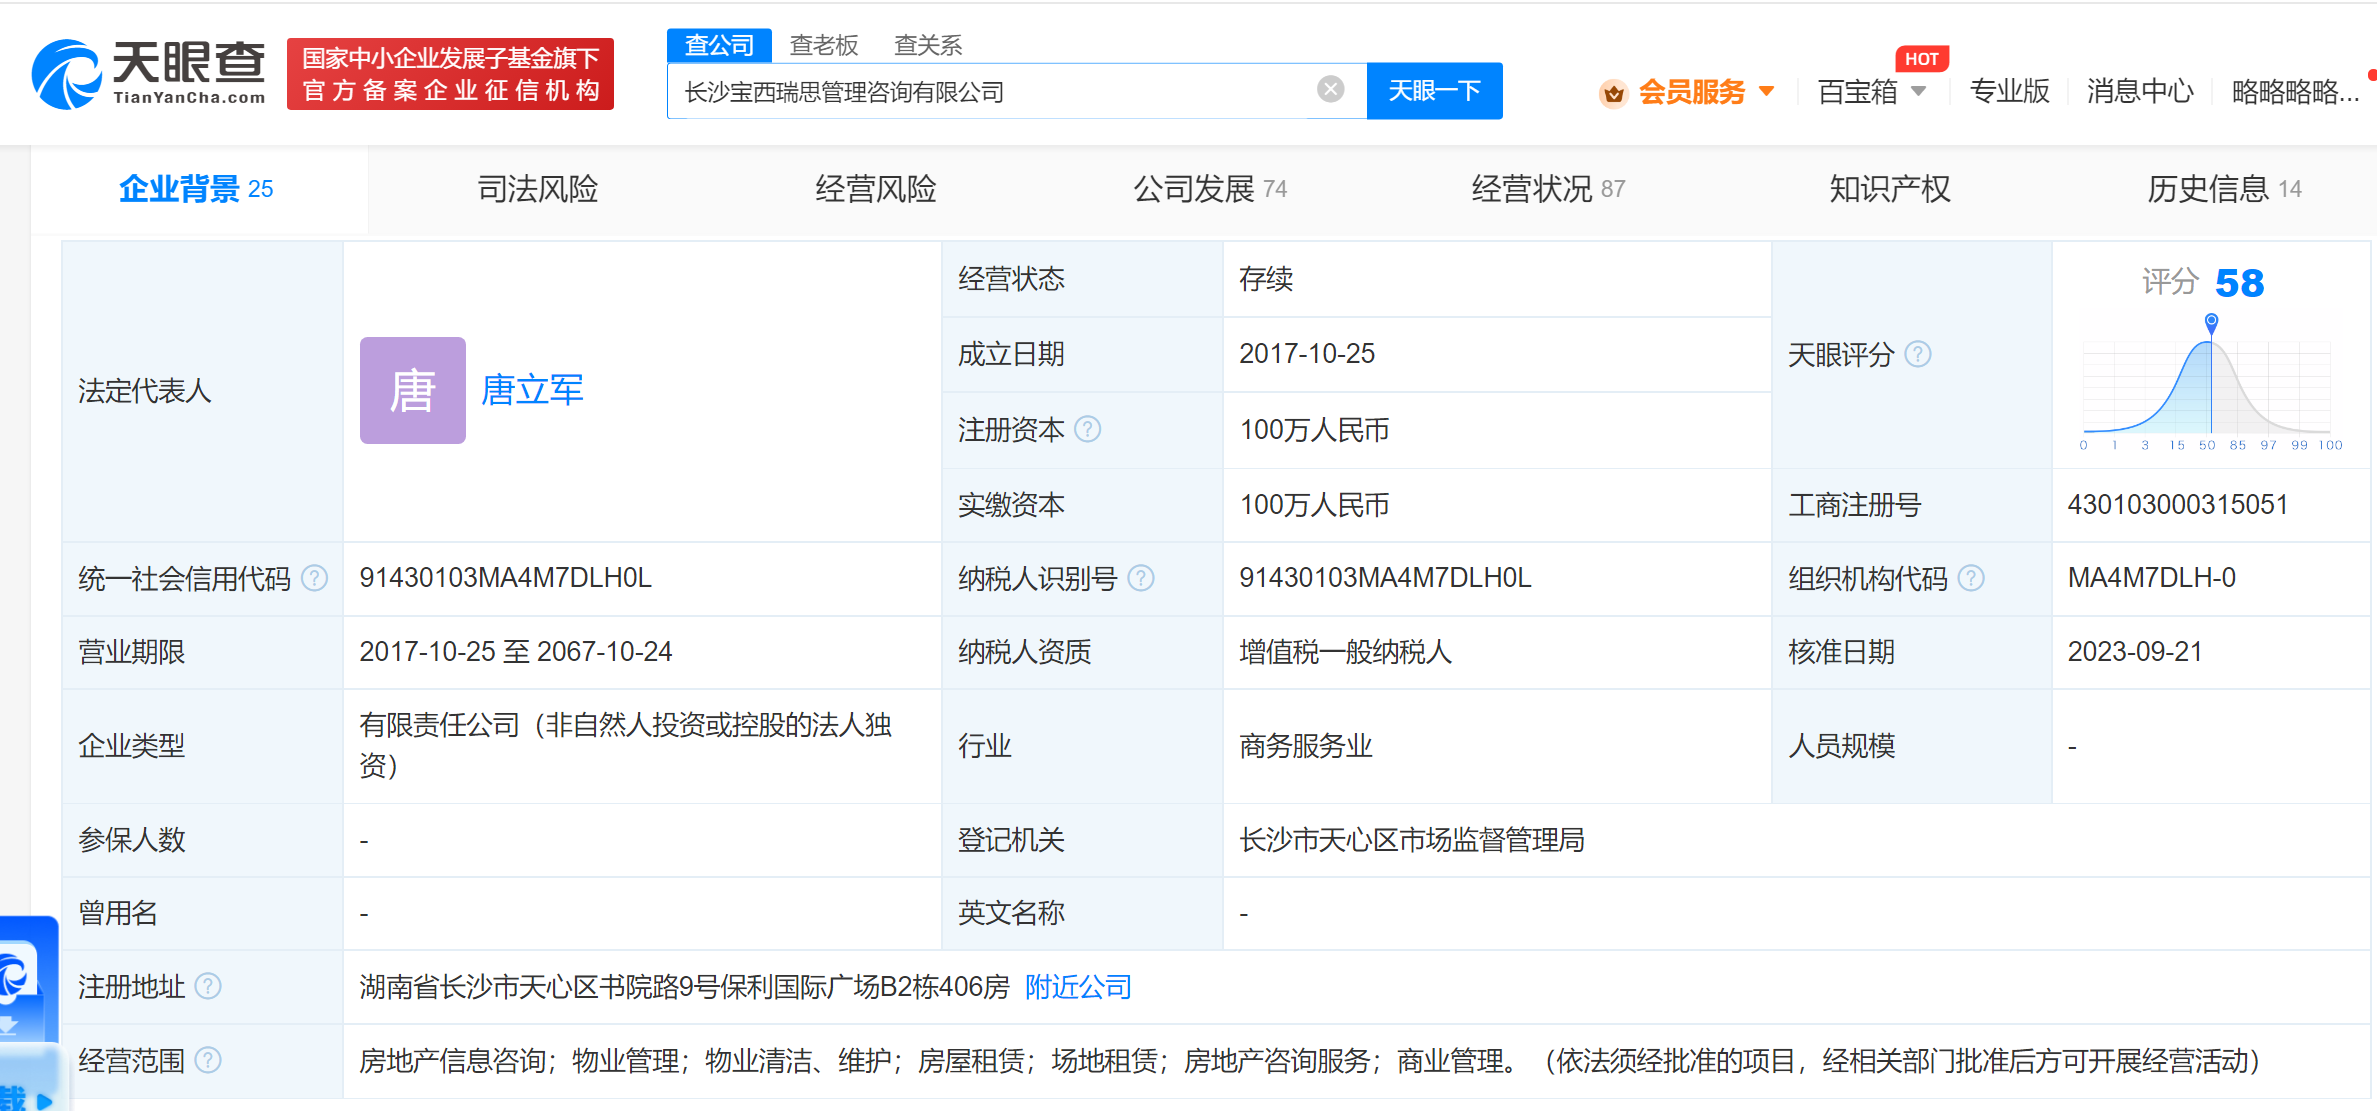Screen dimensions: 2377x1111
Task: Select registration number 430103000315051
Action: point(2177,504)
